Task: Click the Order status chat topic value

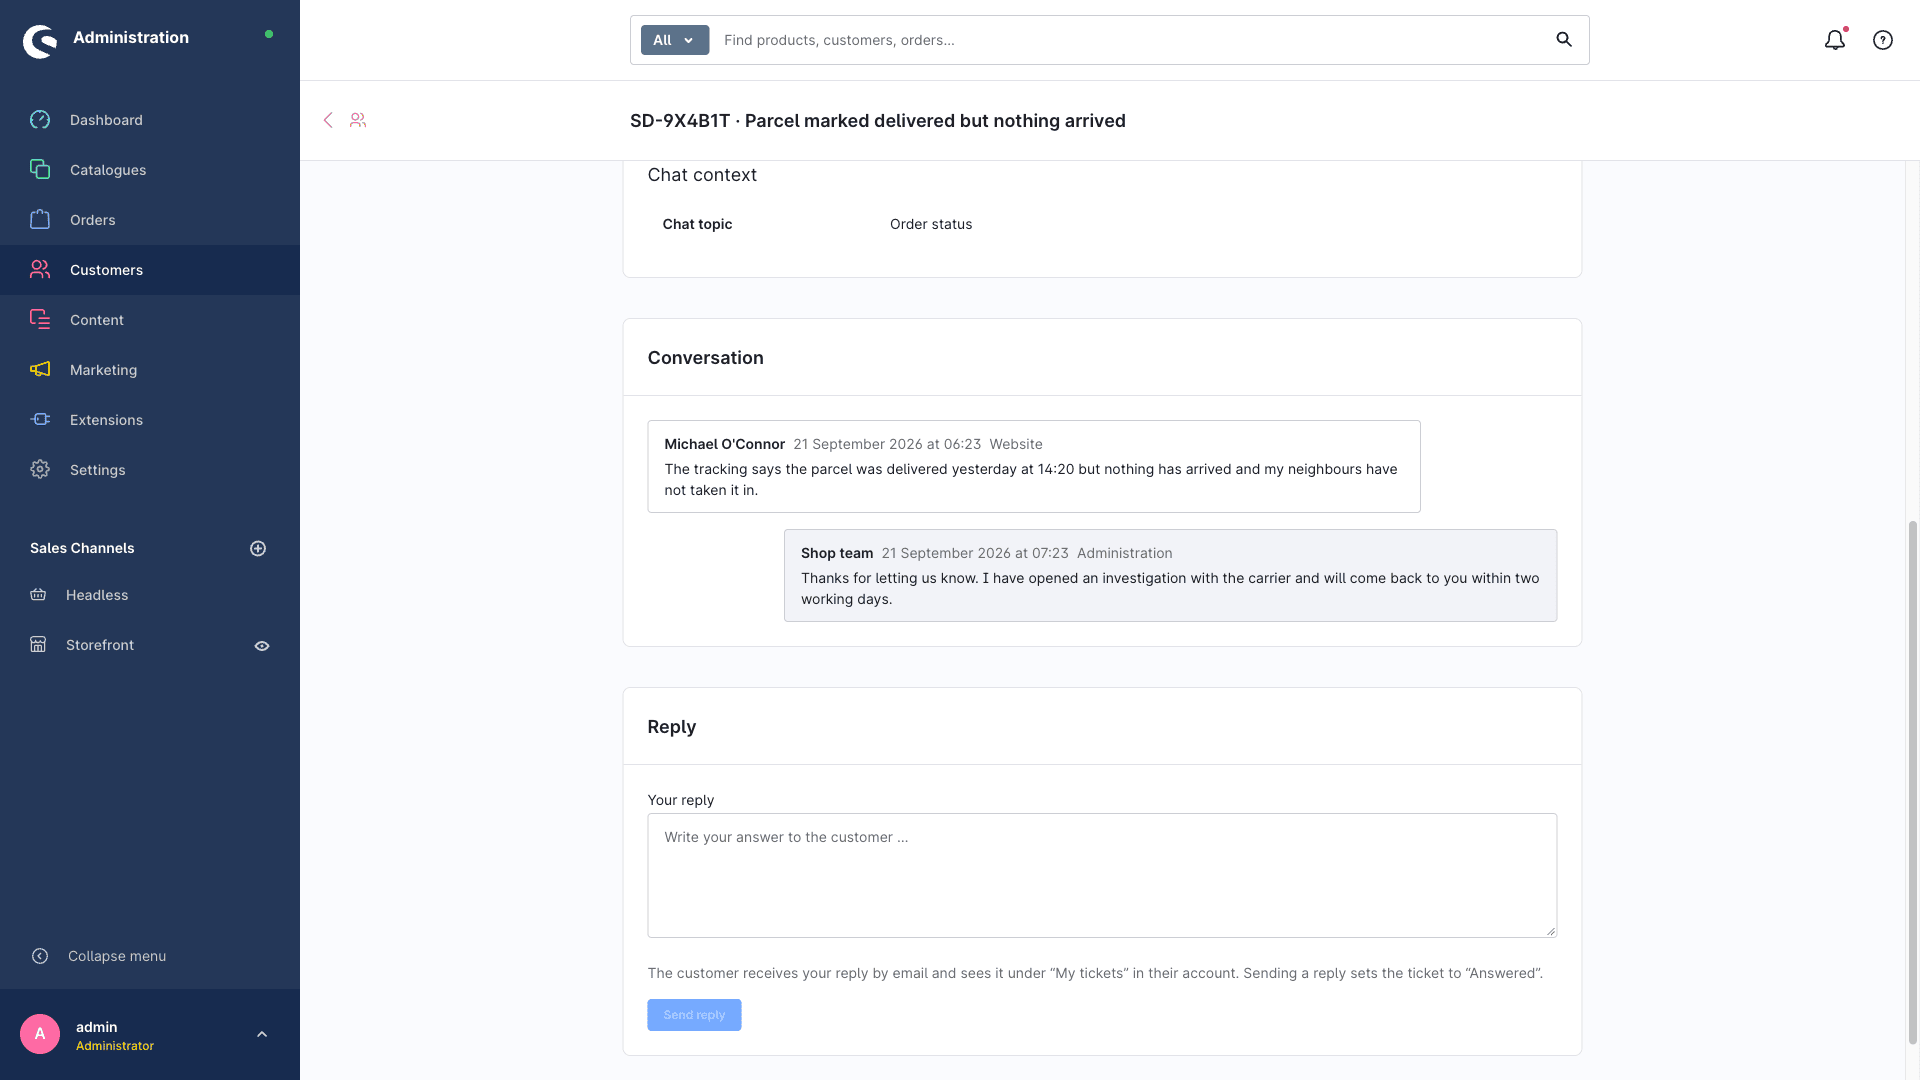Action: pos(931,224)
